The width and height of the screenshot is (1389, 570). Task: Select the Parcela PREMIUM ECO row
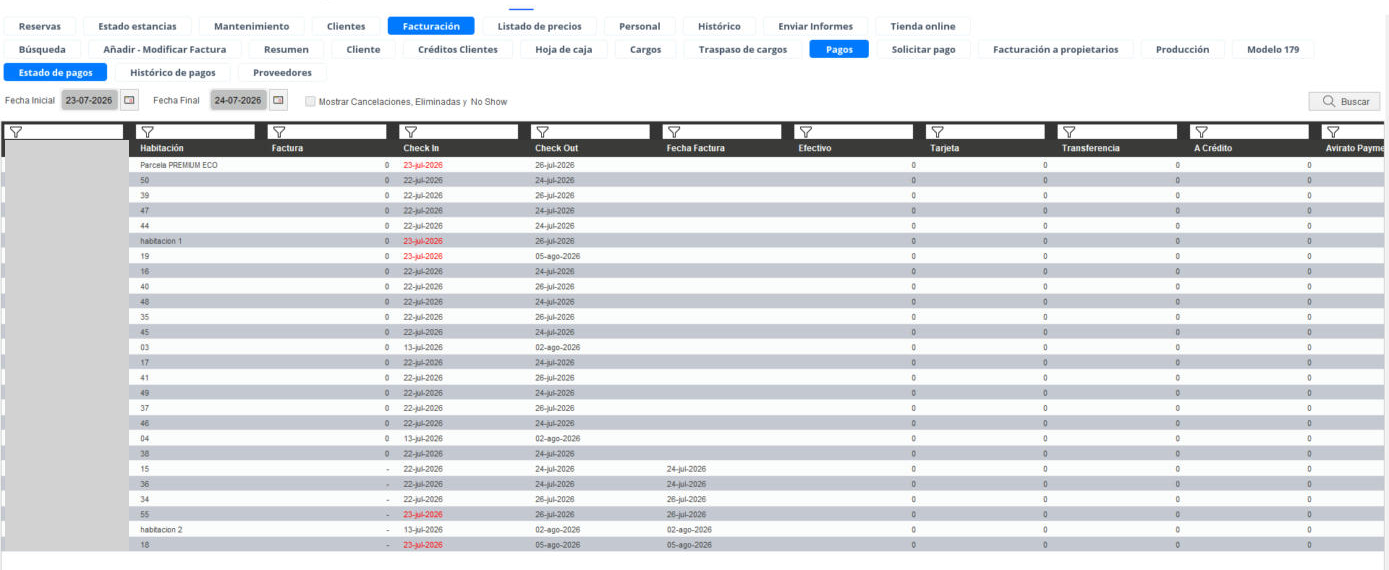(694, 164)
